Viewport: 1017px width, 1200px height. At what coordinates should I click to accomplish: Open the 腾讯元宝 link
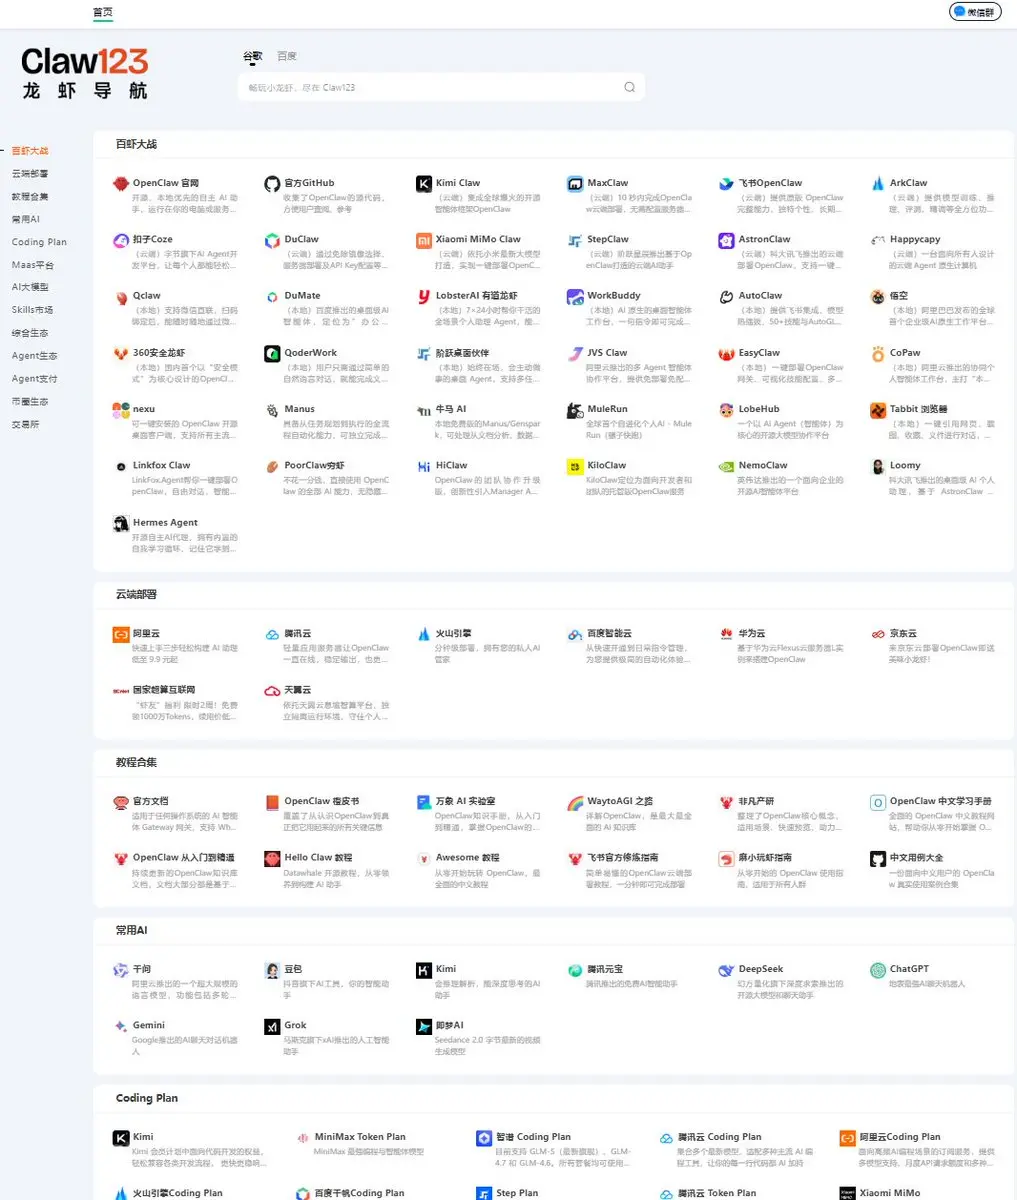[605, 969]
